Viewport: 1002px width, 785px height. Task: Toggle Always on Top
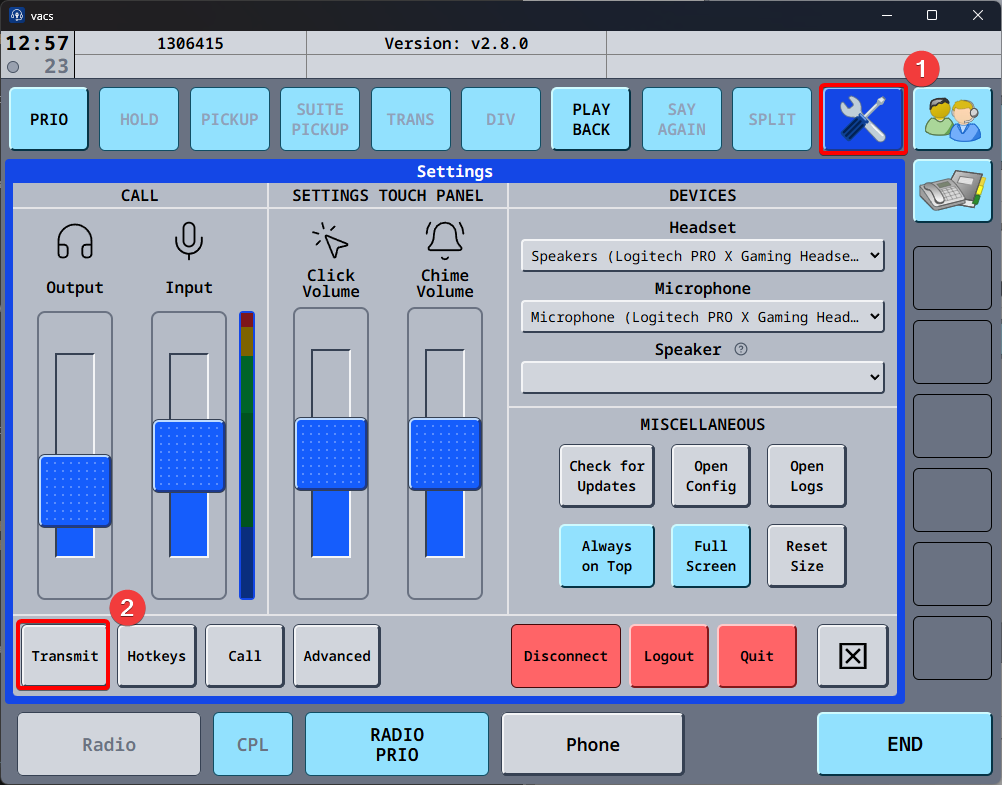[606, 556]
